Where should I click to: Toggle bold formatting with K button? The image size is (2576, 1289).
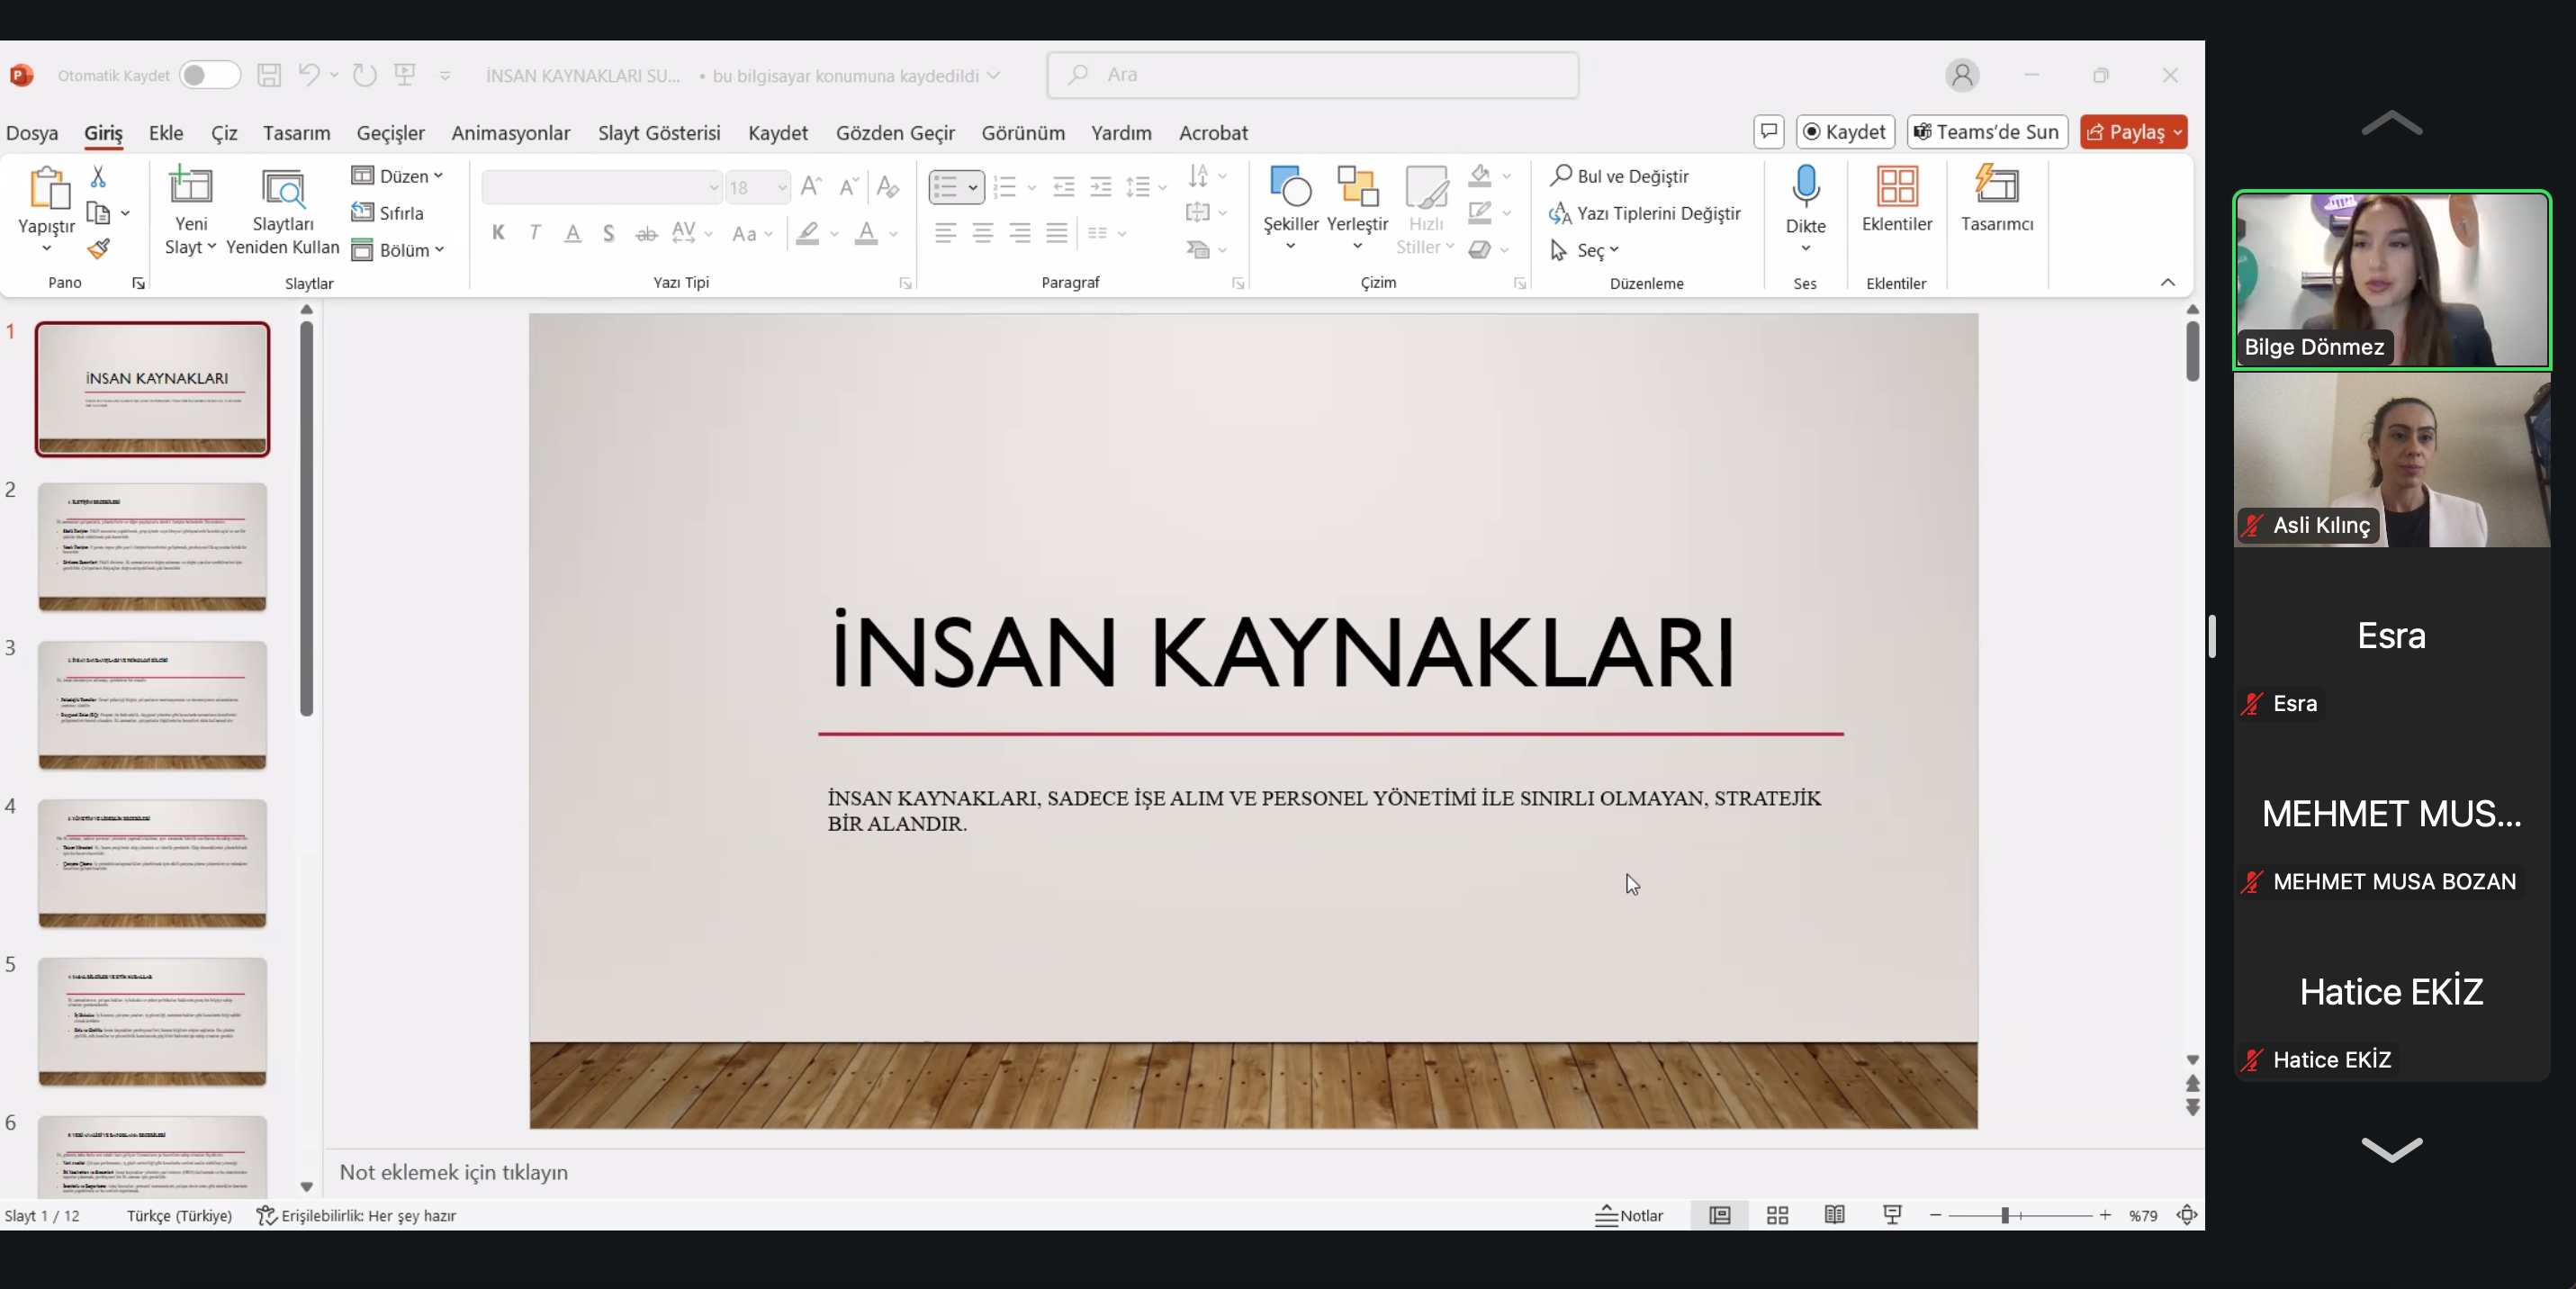coord(498,233)
